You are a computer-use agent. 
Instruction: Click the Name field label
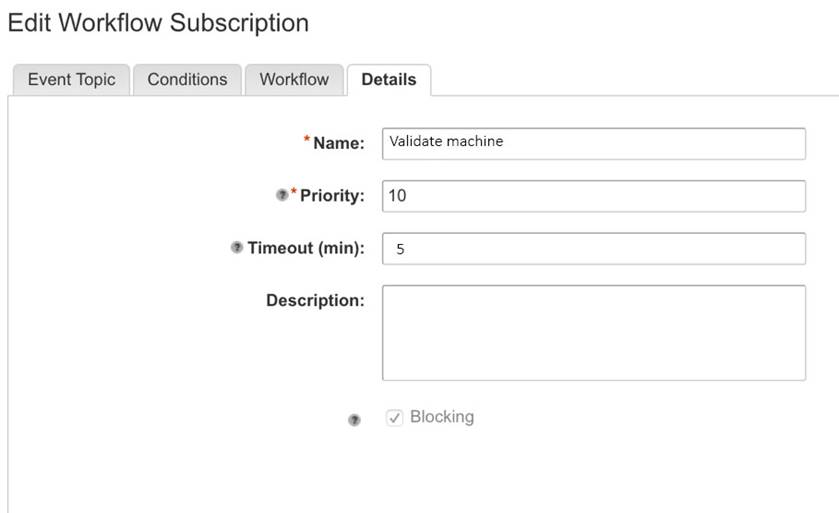coord(339,144)
